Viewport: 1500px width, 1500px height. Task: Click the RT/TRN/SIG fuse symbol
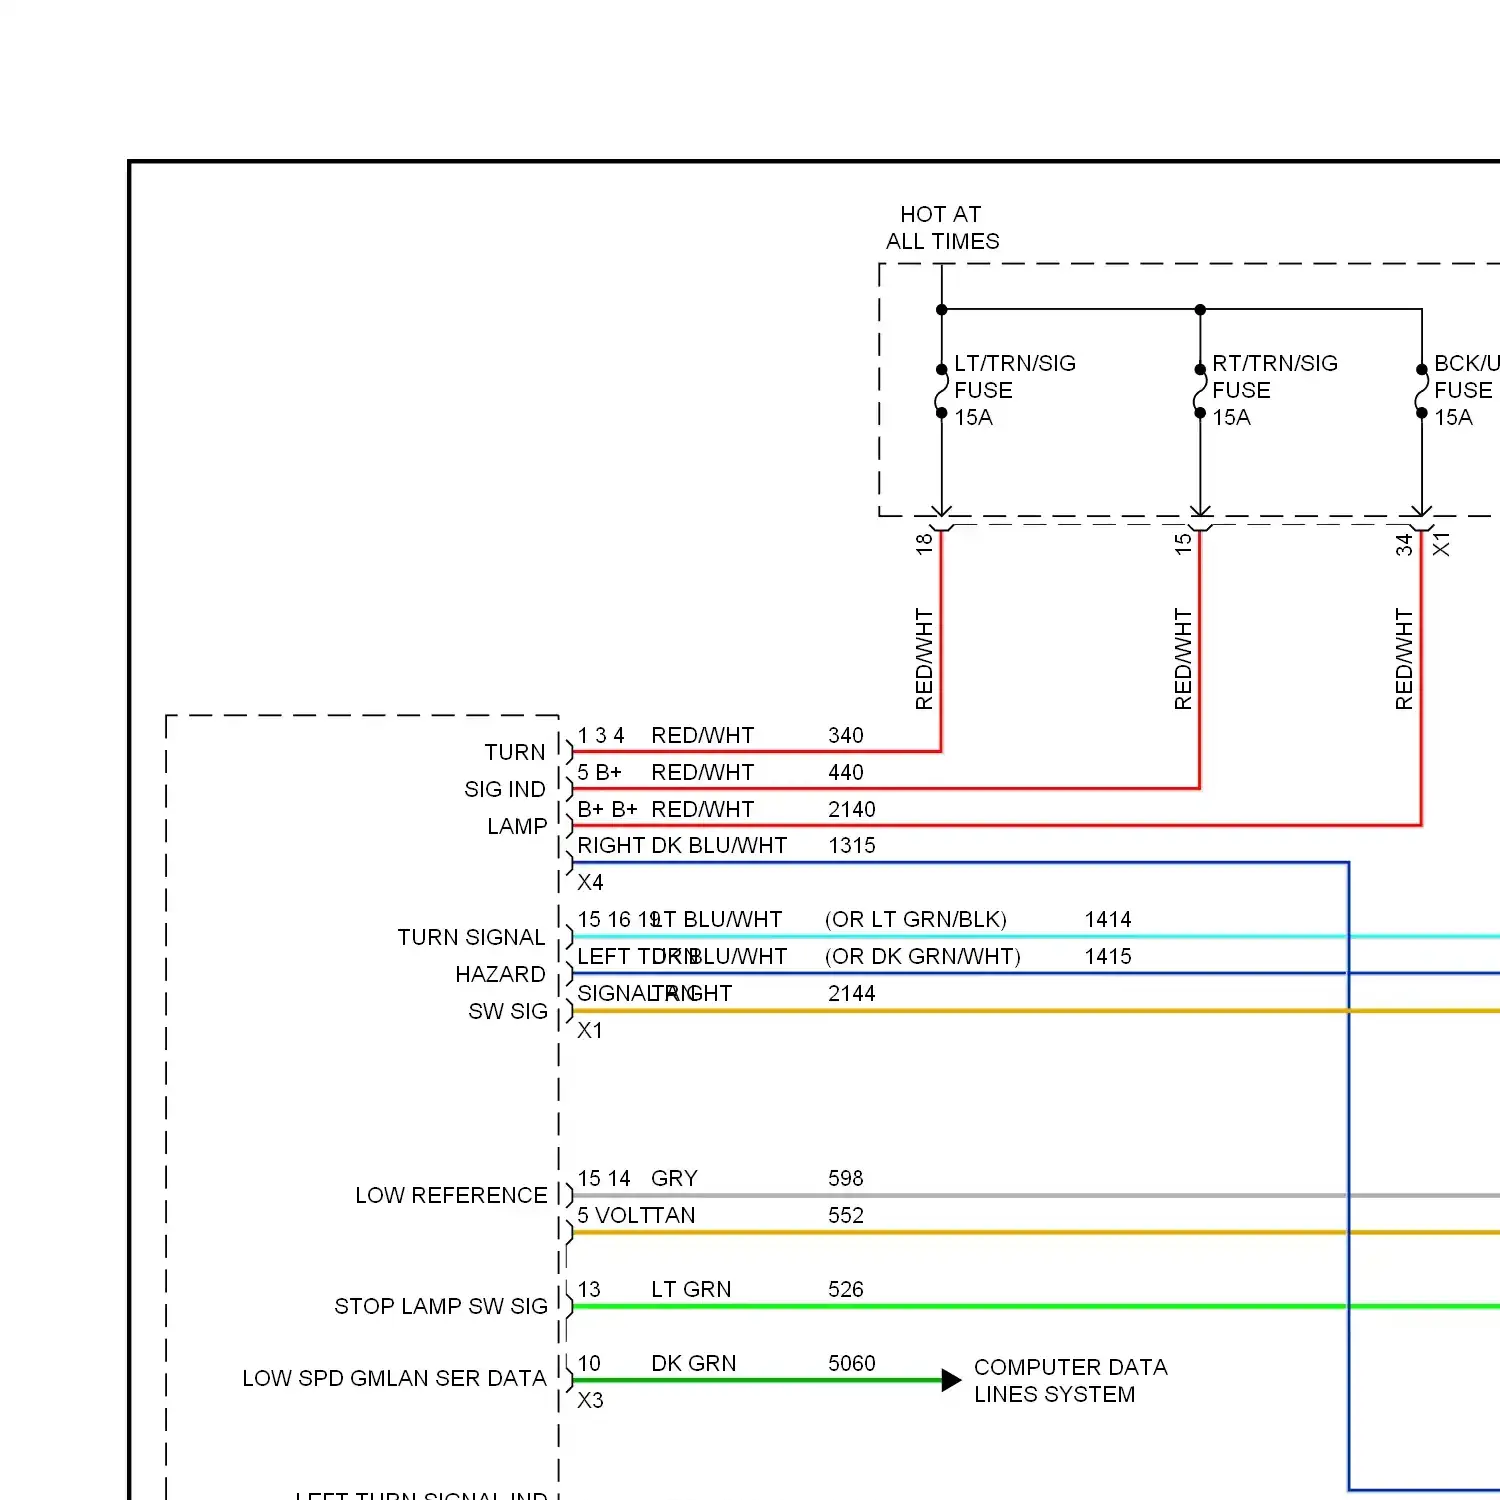[1200, 391]
